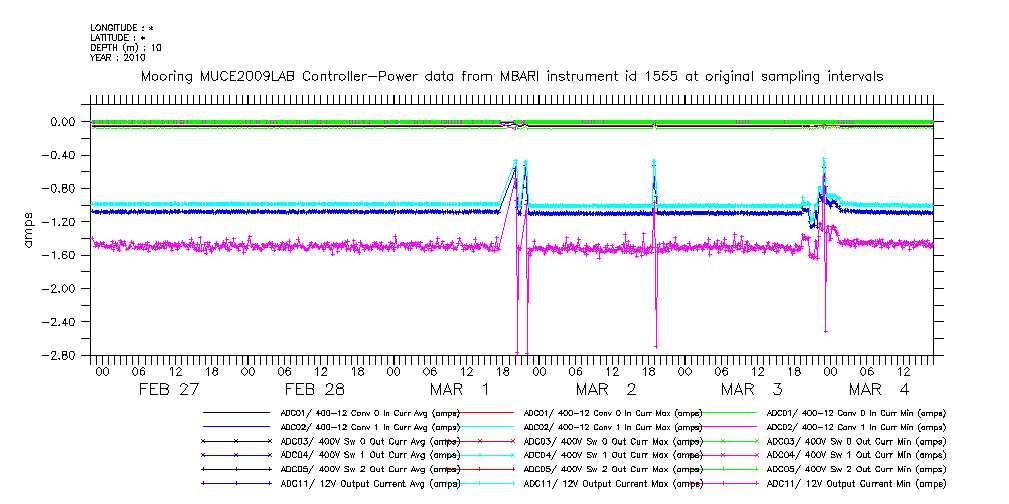Select ADC04 400V Sw 1 Out Curr Max legend entry

coord(614,455)
